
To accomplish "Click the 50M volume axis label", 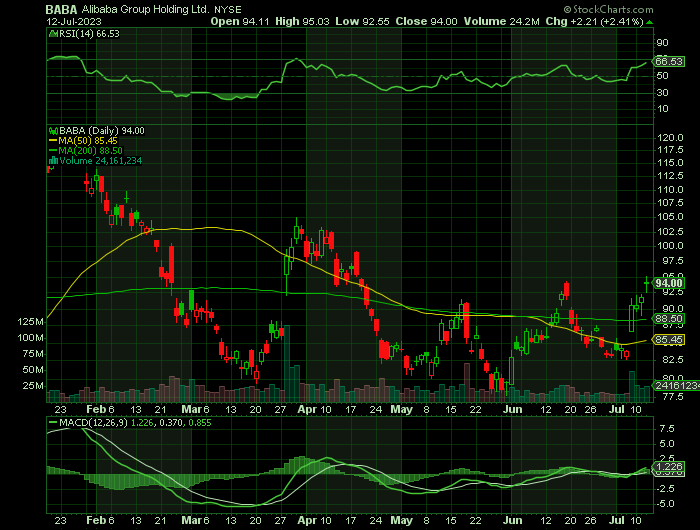I will pyautogui.click(x=33, y=370).
